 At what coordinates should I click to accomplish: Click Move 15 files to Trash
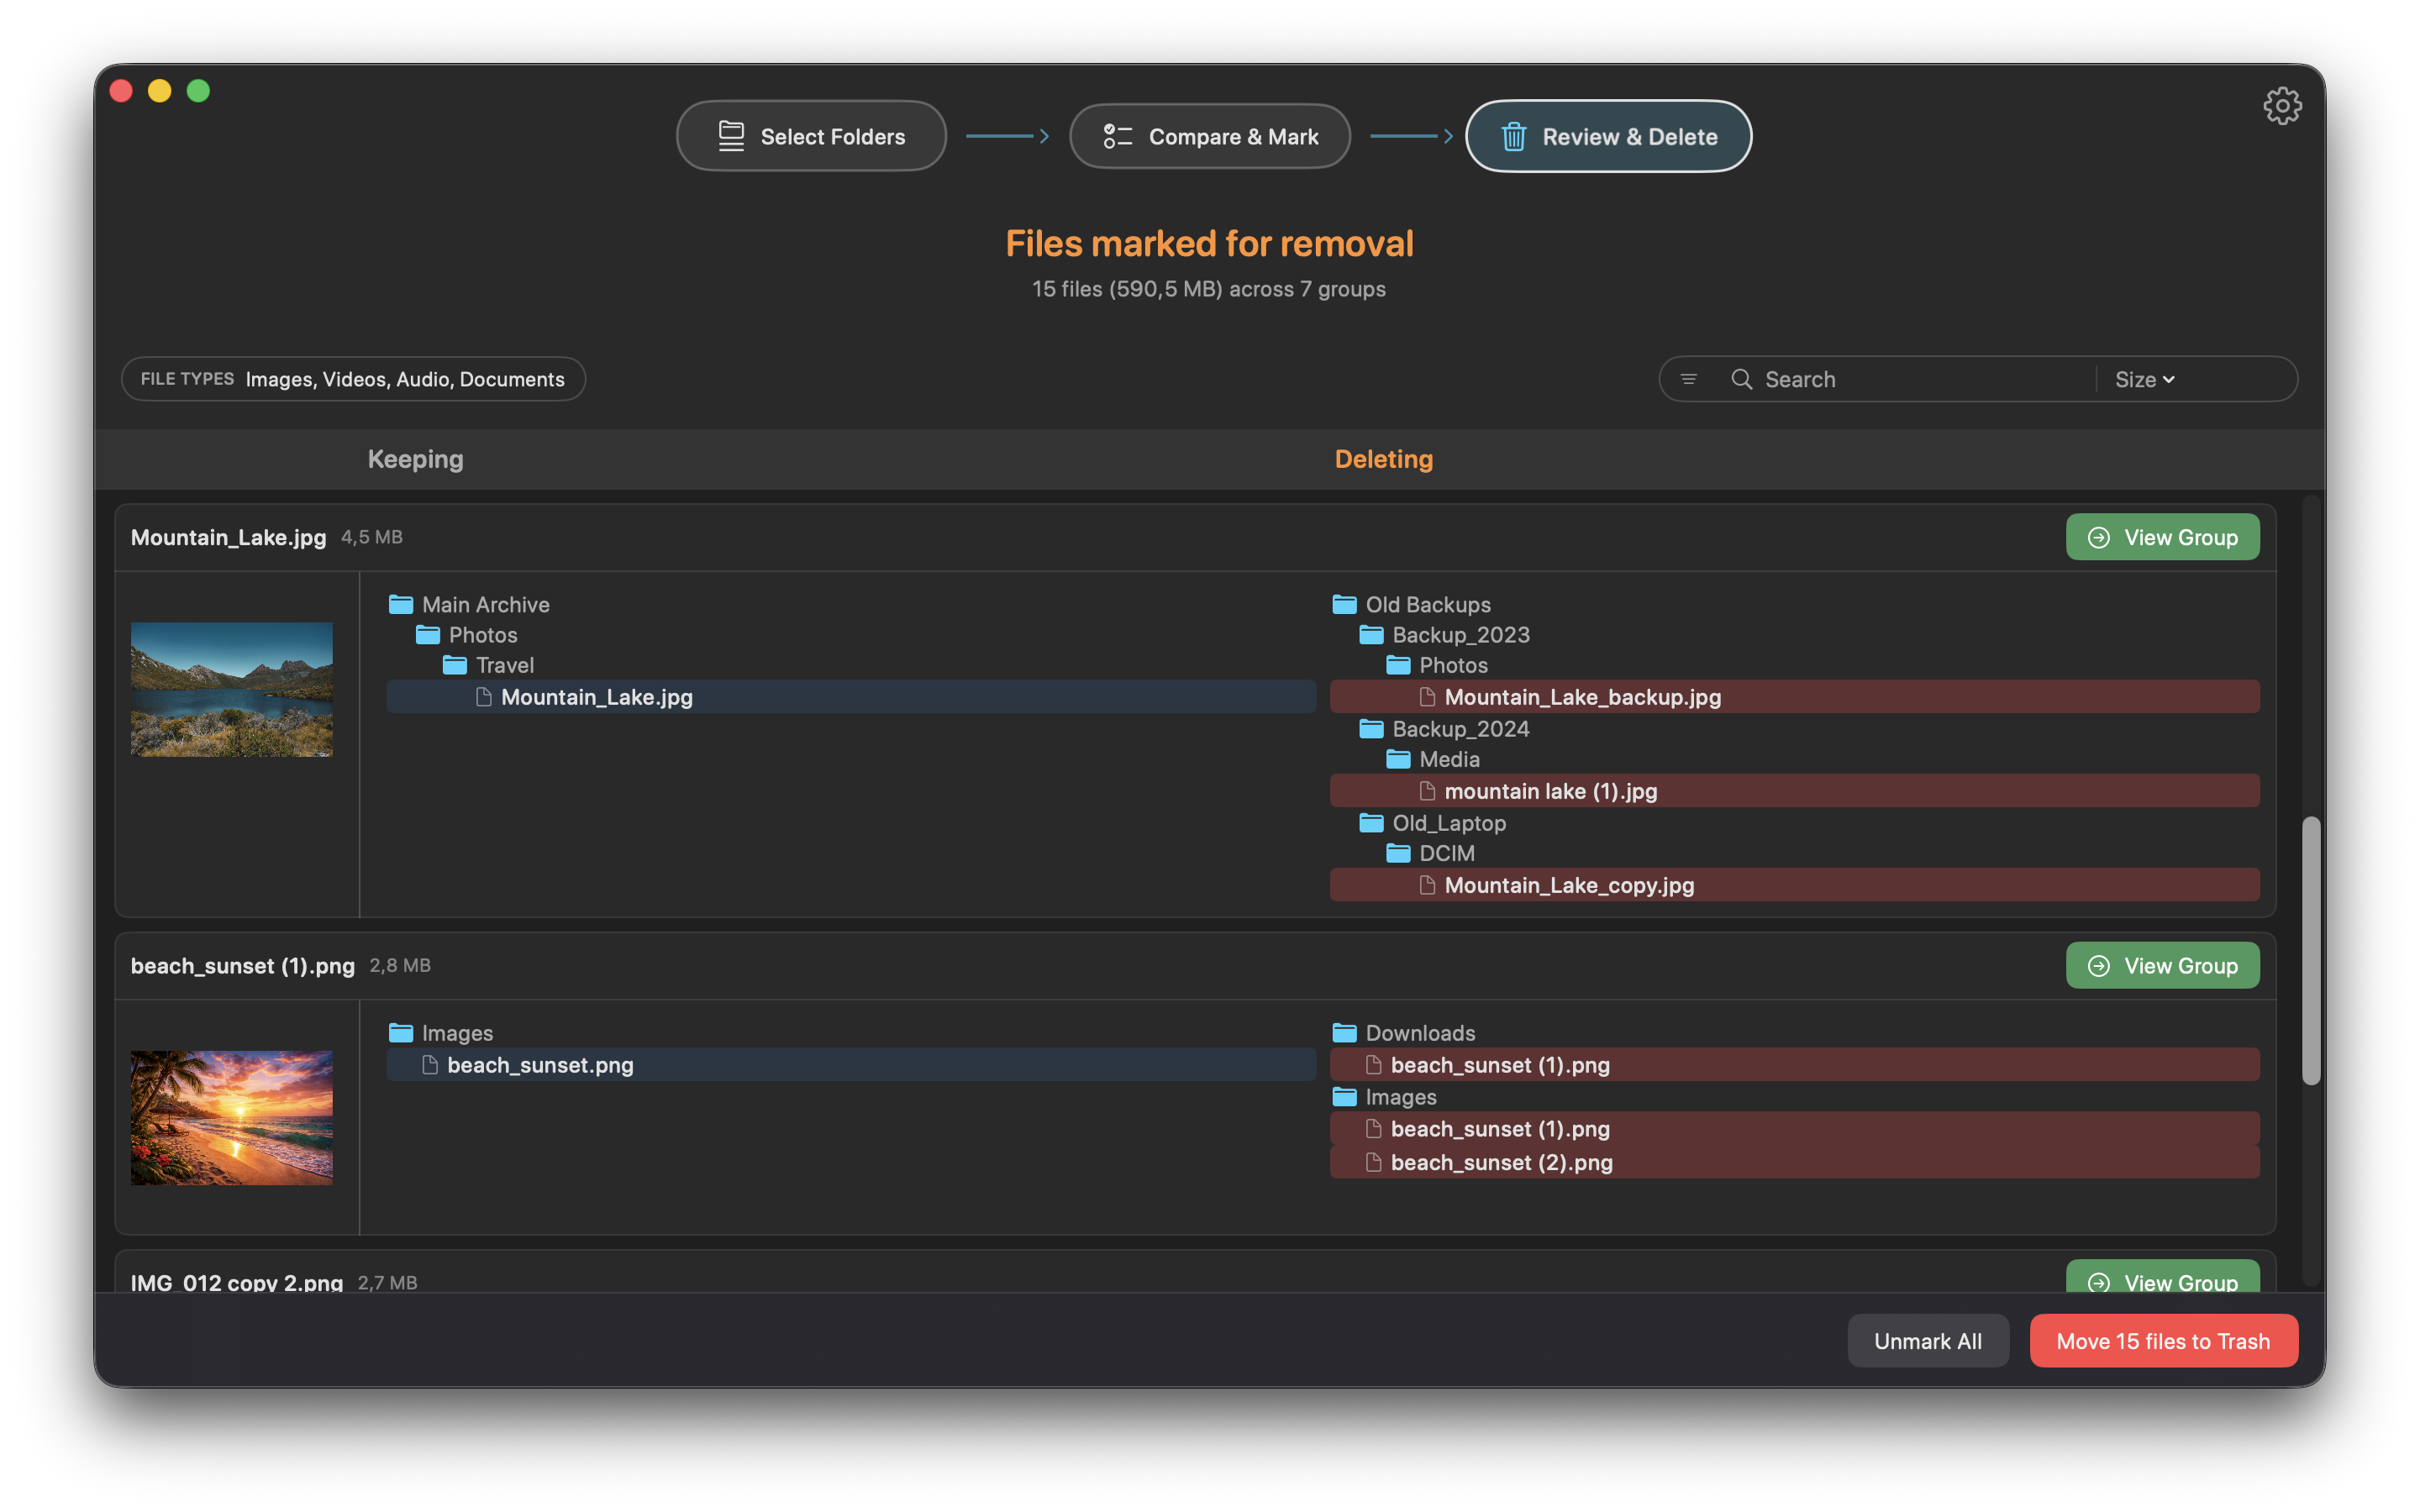[2163, 1340]
